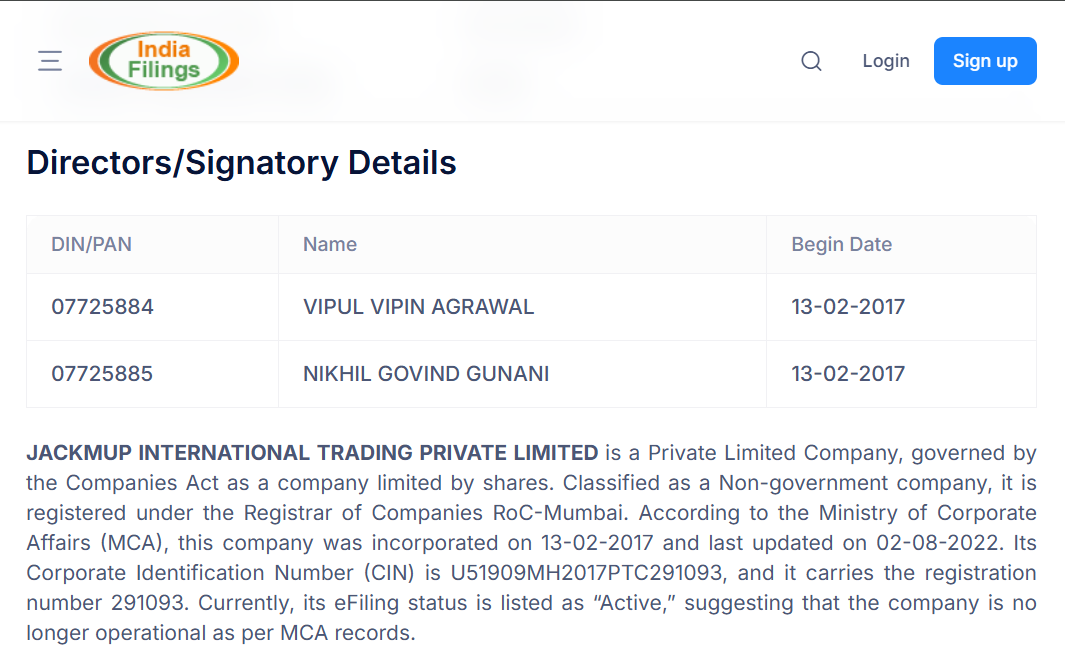Image resolution: width=1065 pixels, height=668 pixels.
Task: Click the Name column header
Action: (x=330, y=244)
